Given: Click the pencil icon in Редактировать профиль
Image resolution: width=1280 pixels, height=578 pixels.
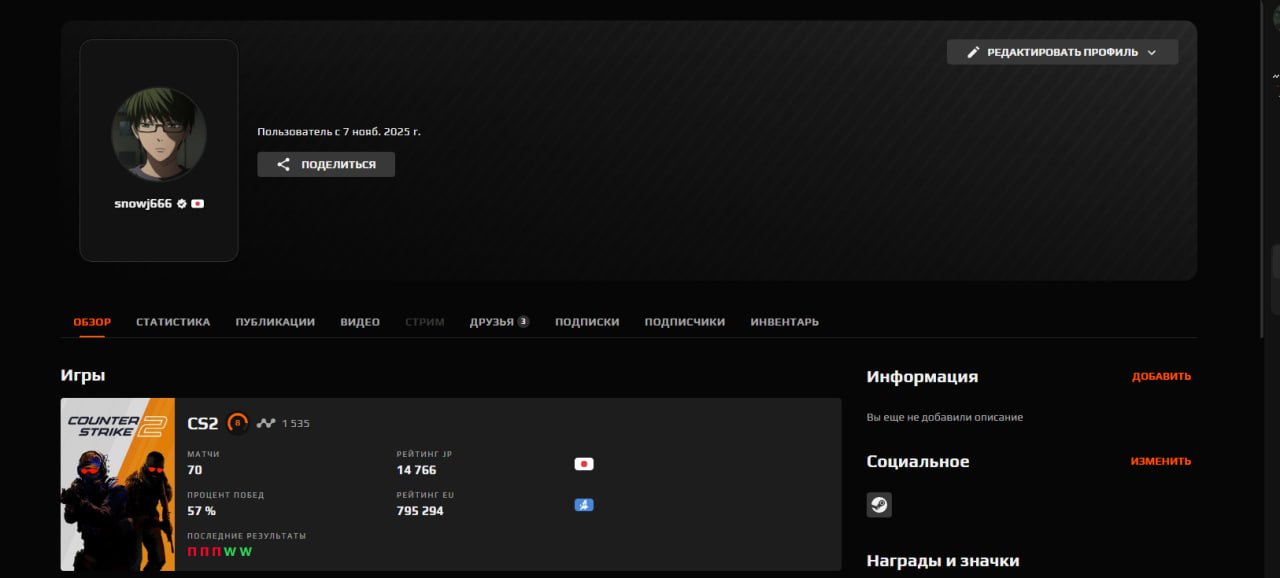Looking at the screenshot, I should pos(973,52).
